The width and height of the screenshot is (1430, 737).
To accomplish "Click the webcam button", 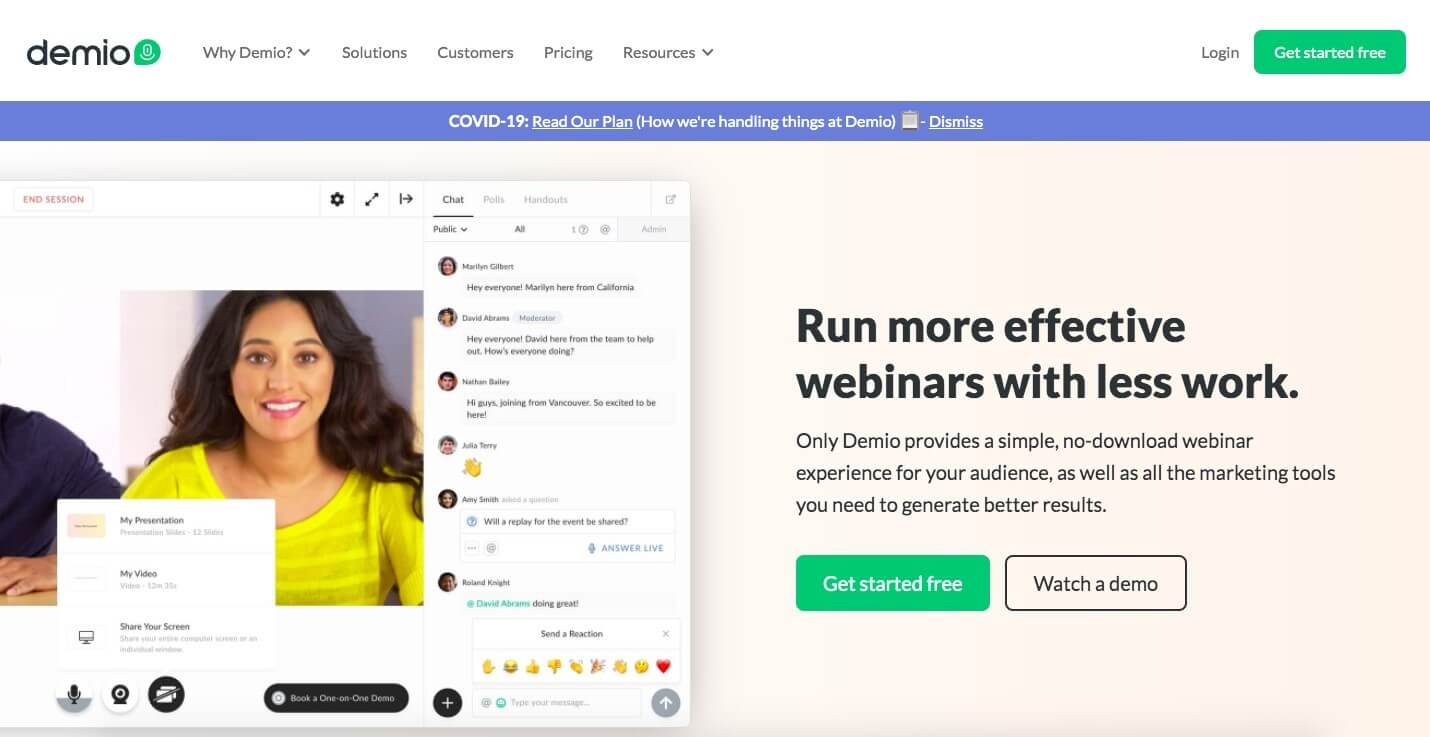I will [120, 694].
